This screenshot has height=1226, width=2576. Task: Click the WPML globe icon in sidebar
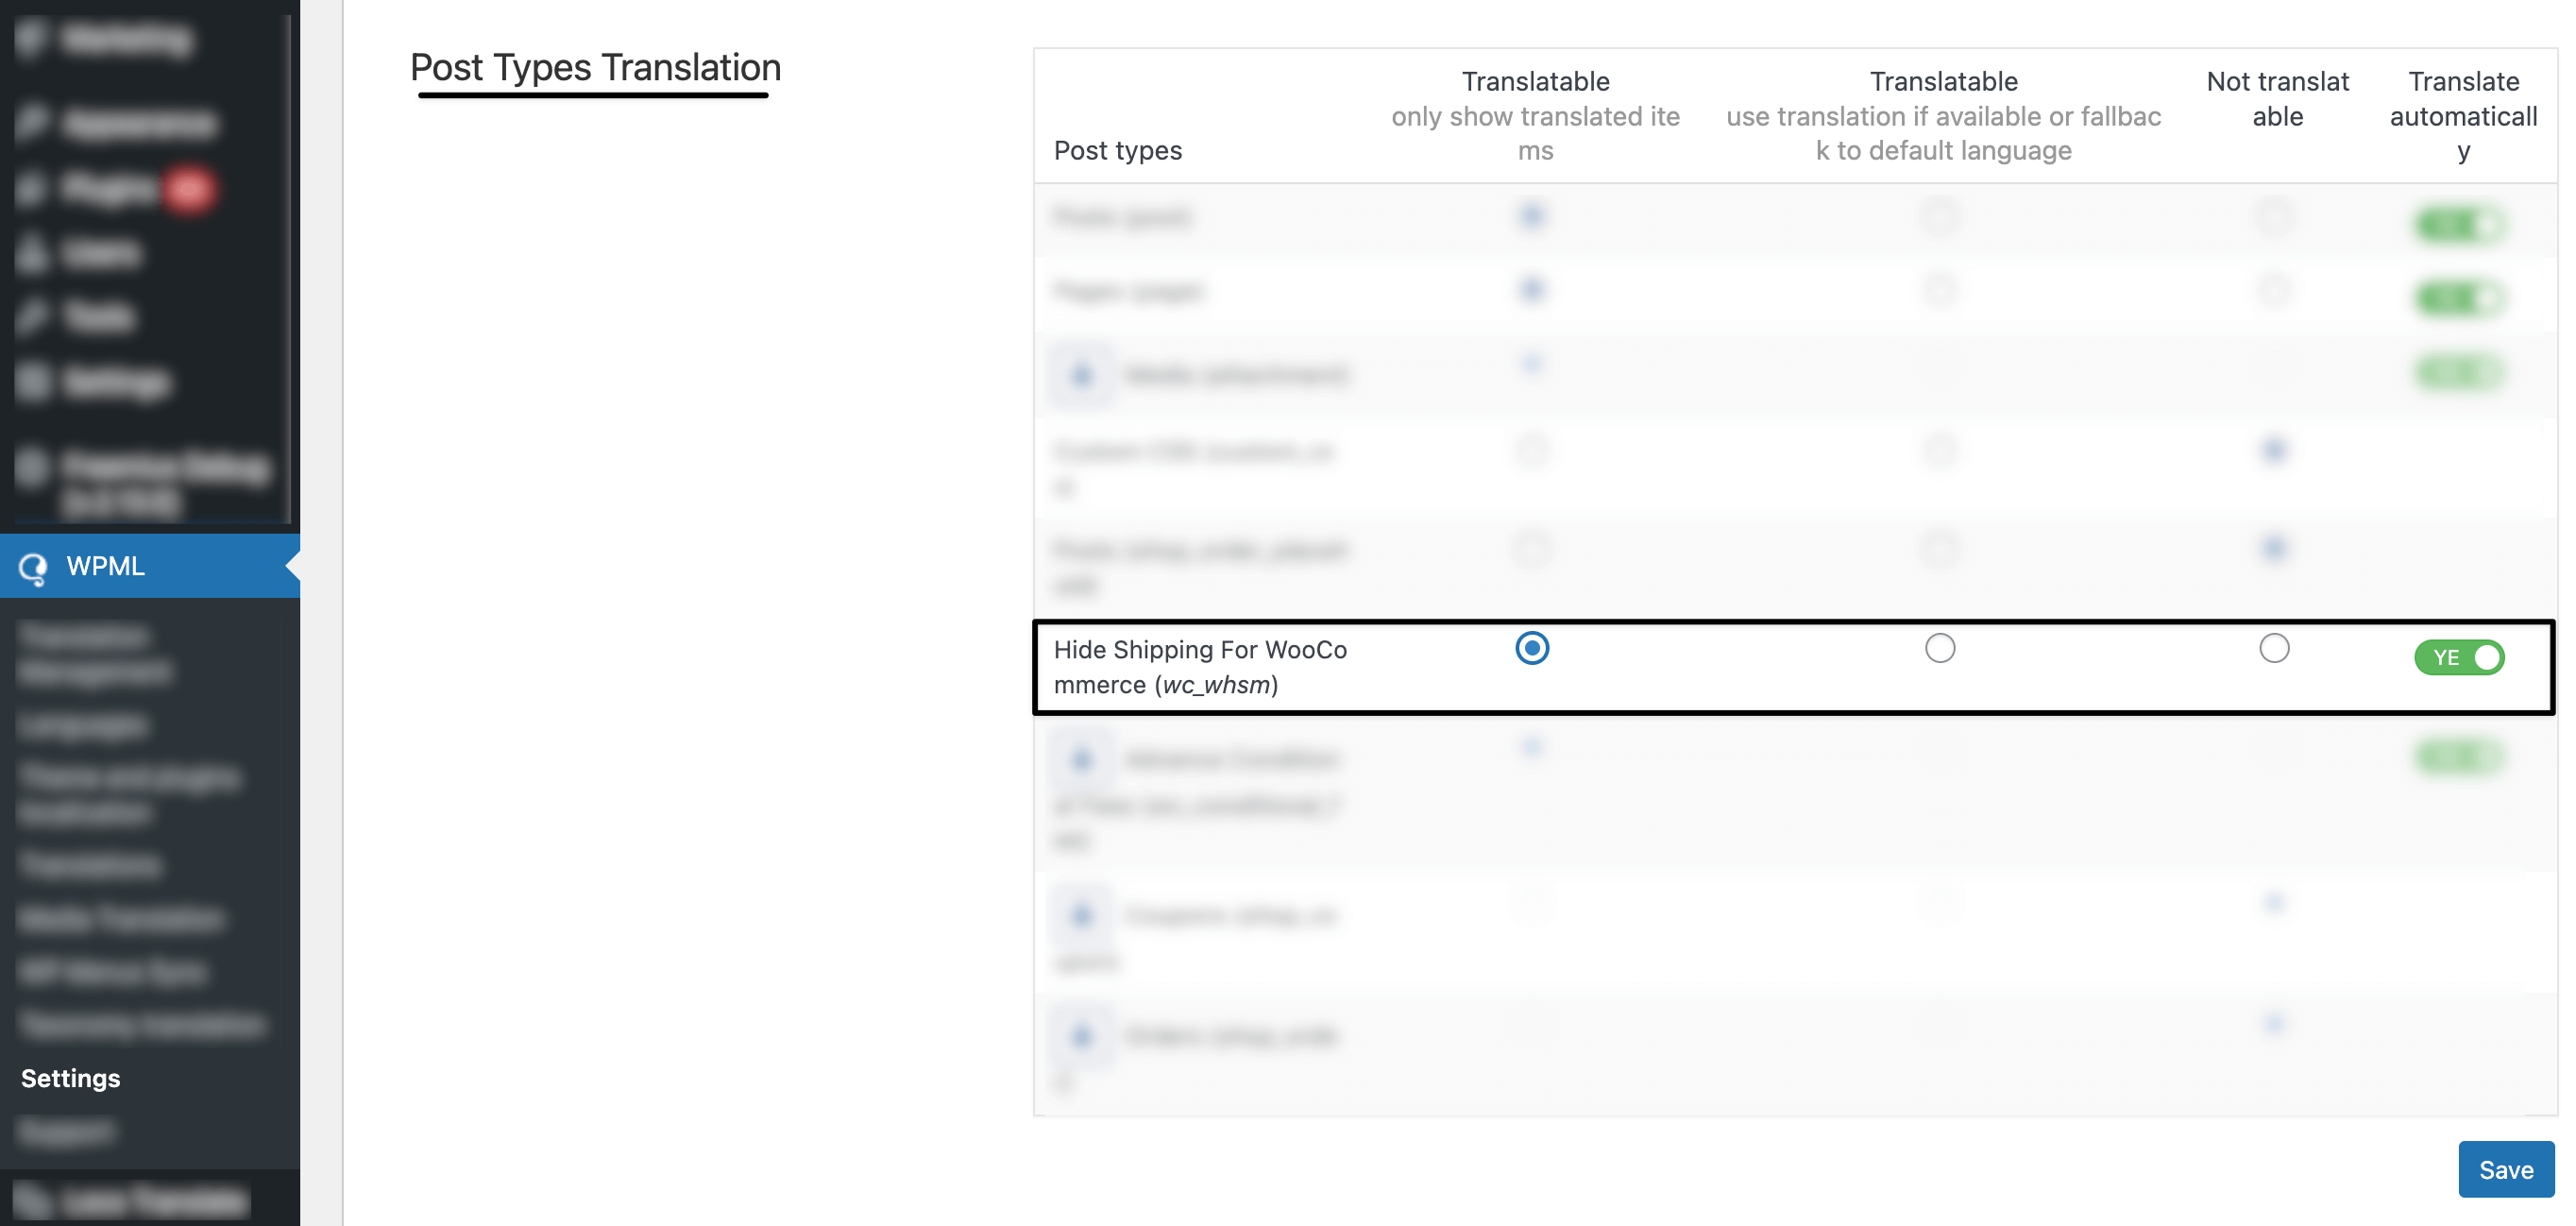[33, 567]
